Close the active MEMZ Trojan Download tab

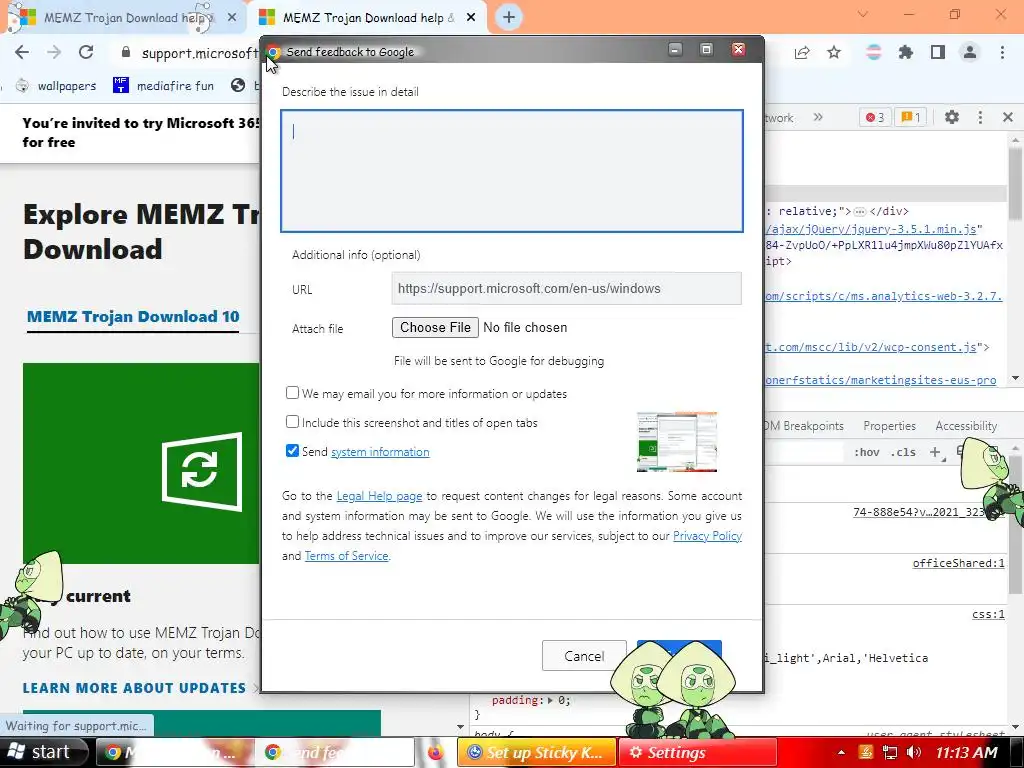point(471,17)
